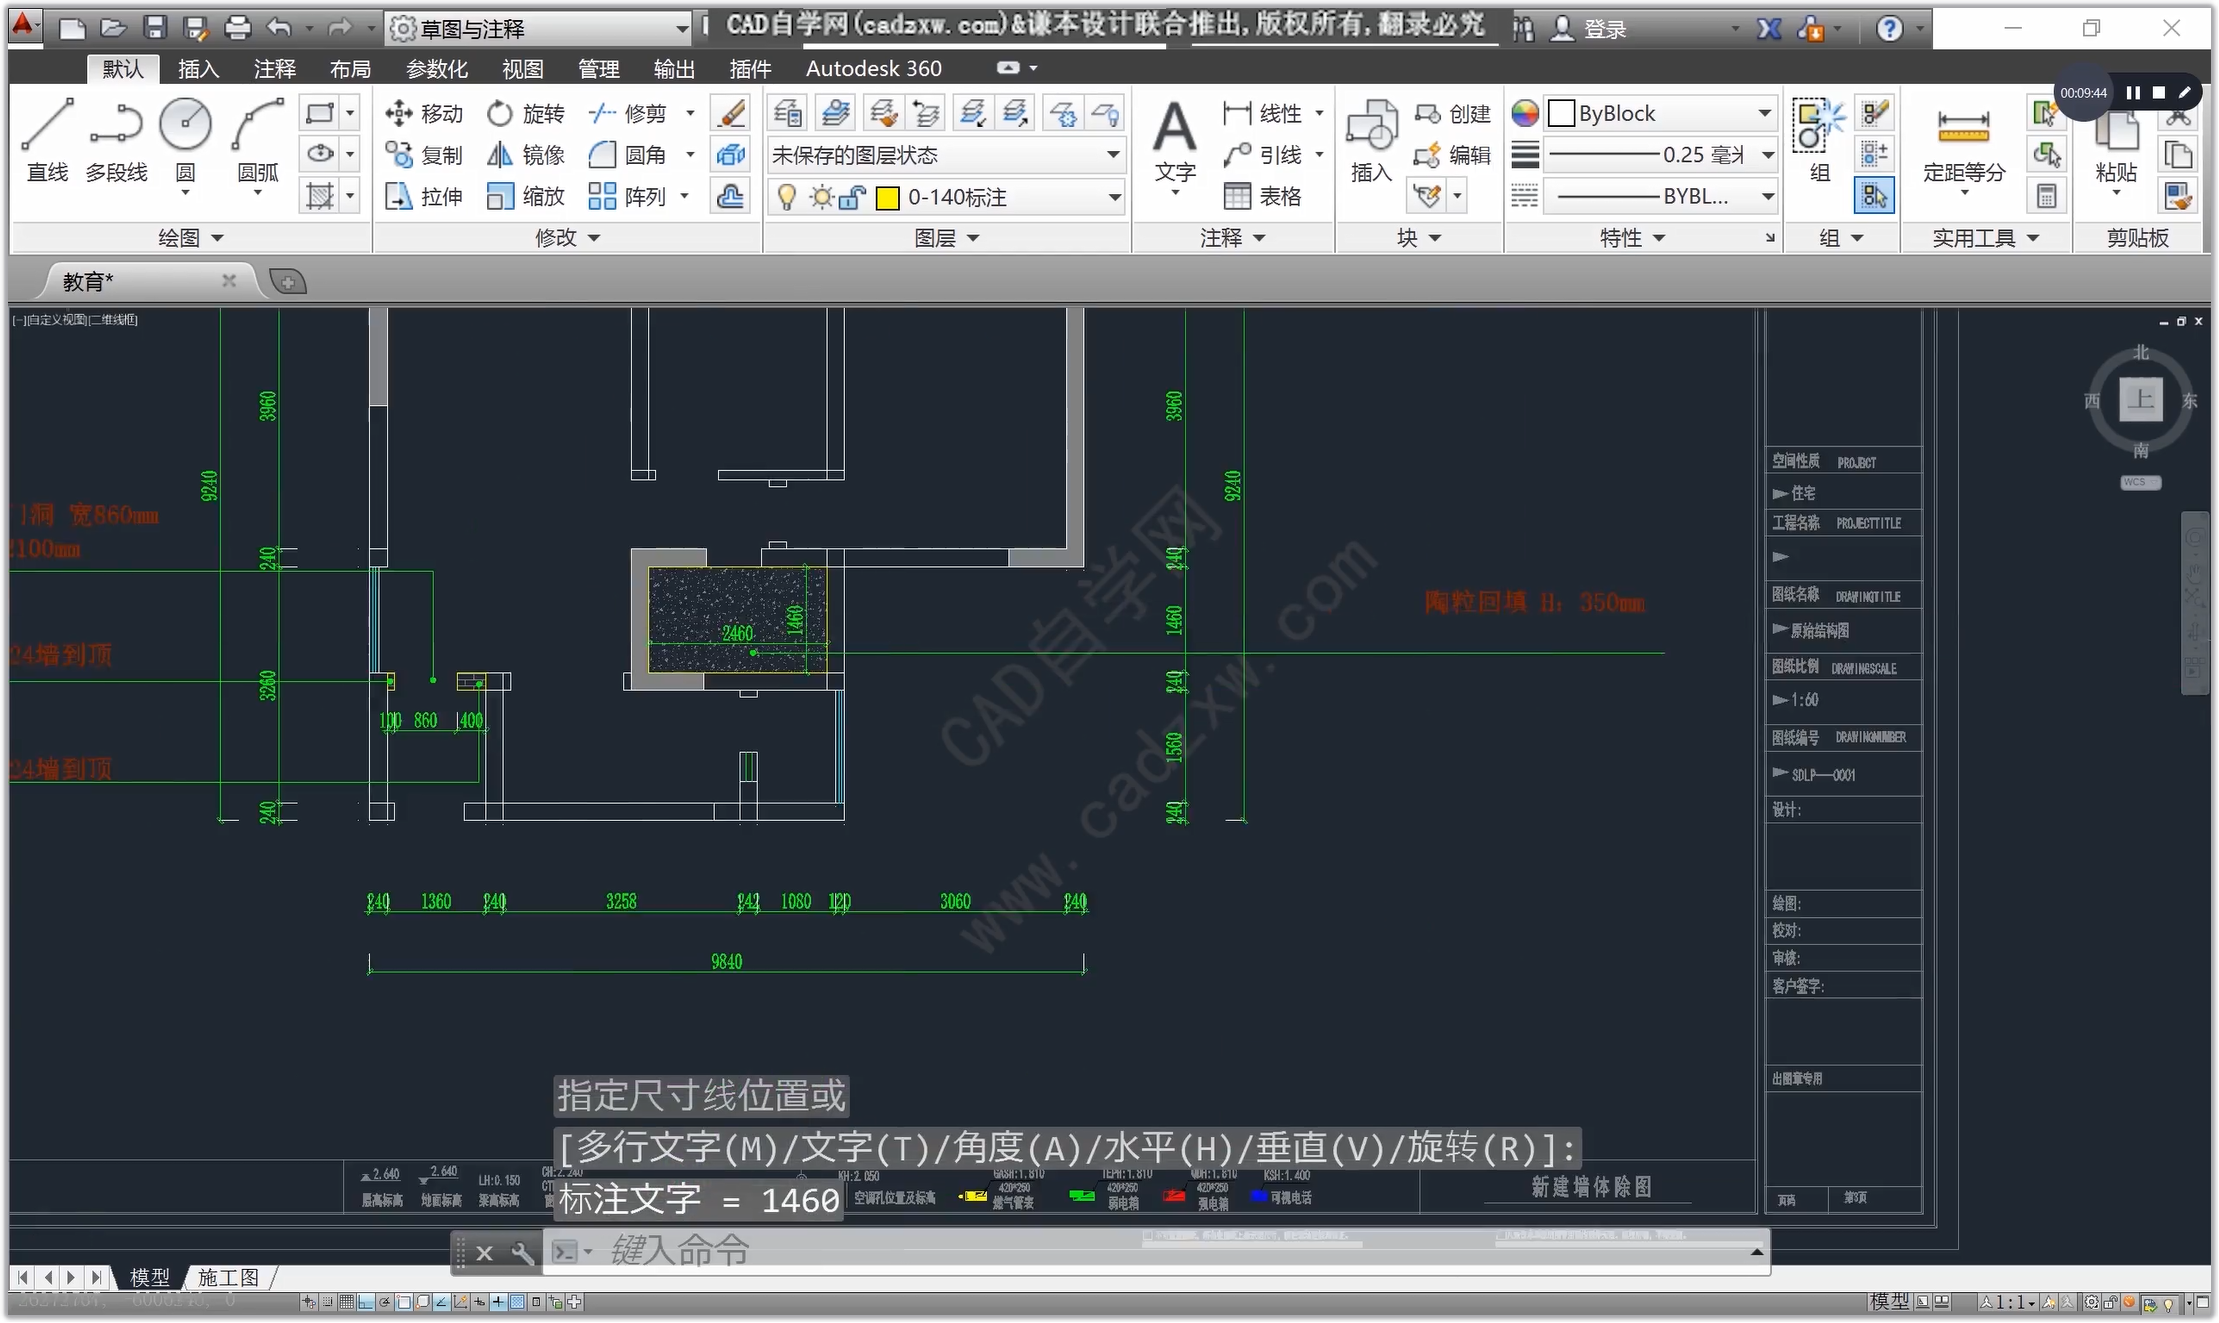Toggle Object Snap in status bar

point(404,1302)
